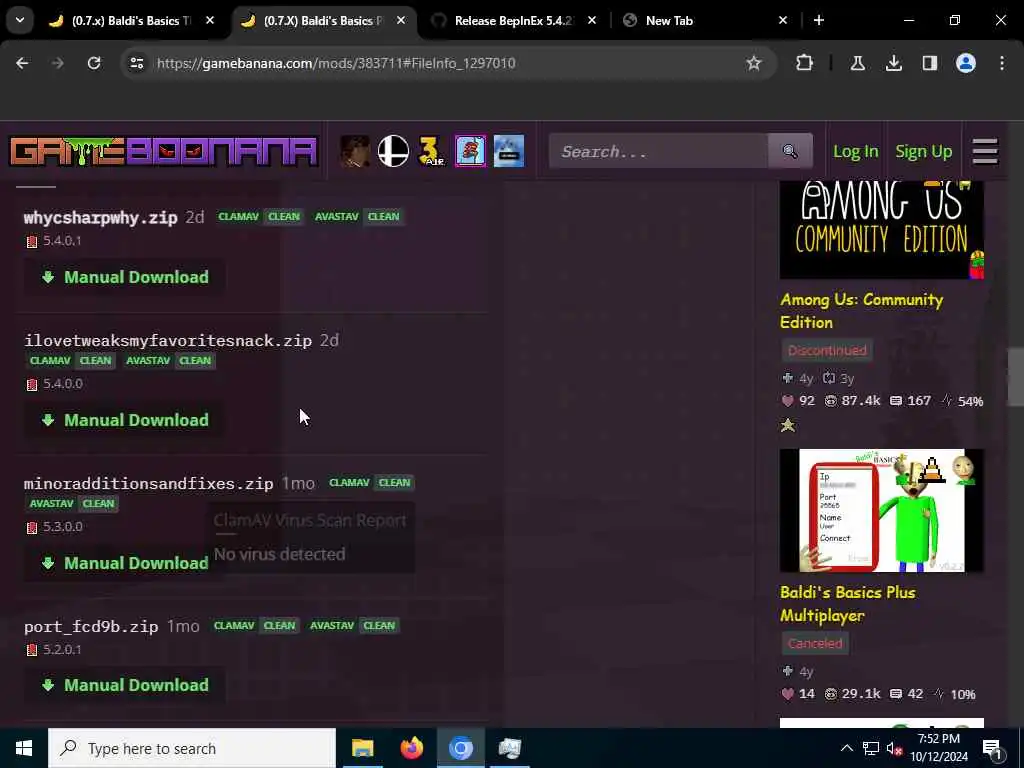Open the hamburger site menu

click(985, 152)
